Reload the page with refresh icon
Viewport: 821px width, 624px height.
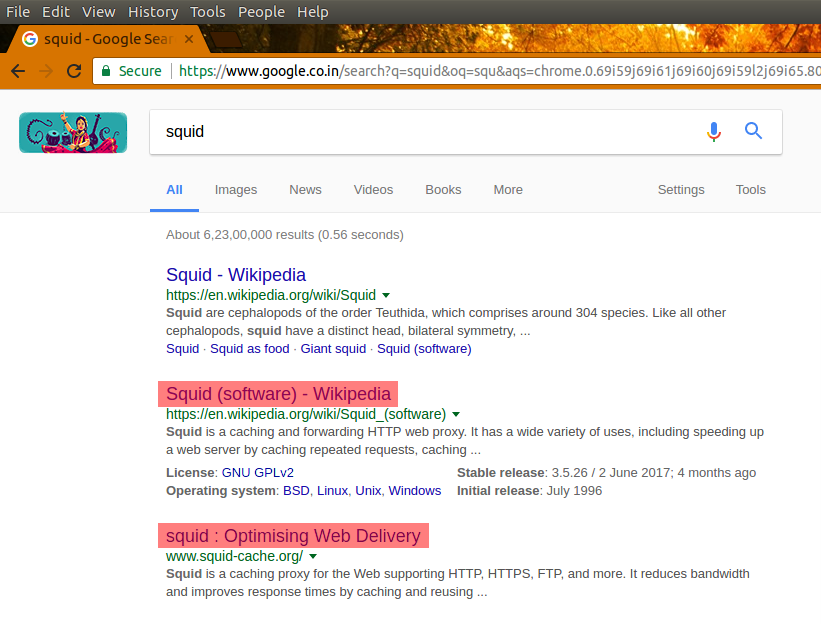click(74, 71)
